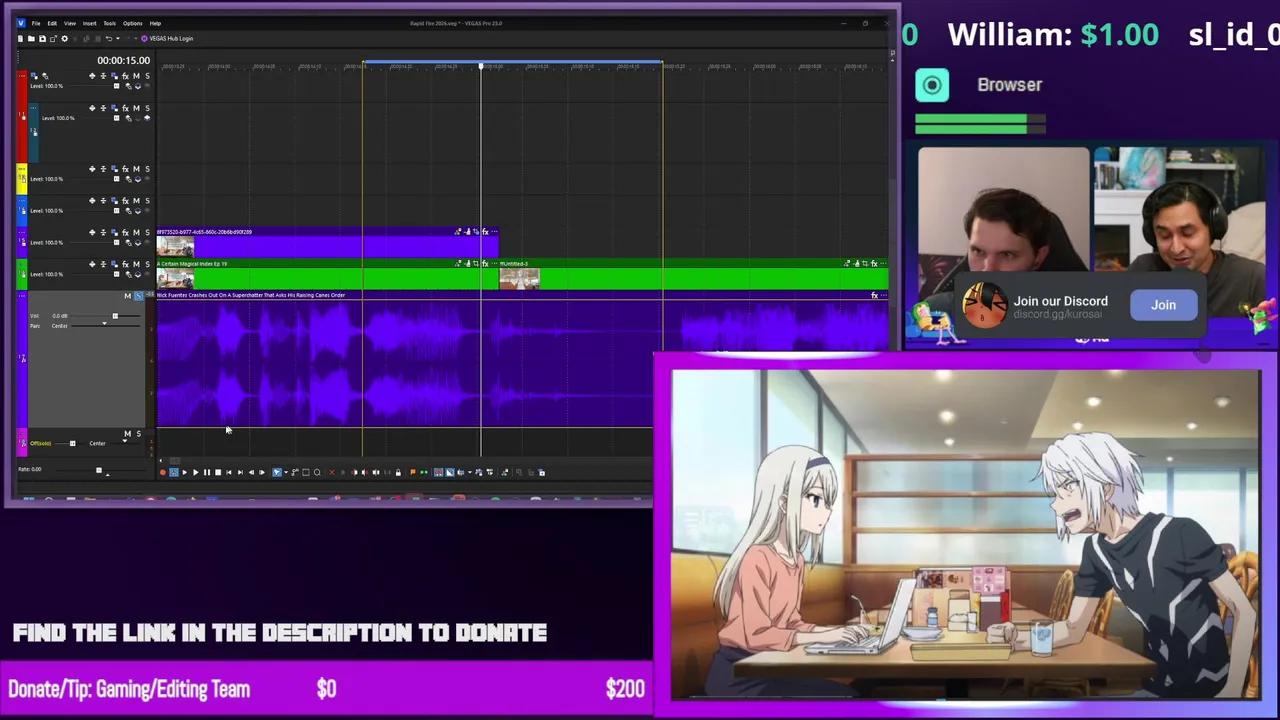Select the Normal Edit tool arrow
Screen dimensions: 1280x720
277,472
